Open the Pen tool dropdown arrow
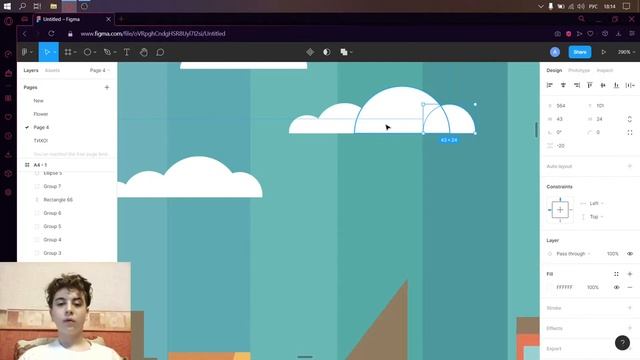Image resolution: width=640 pixels, height=360 pixels. pos(115,52)
